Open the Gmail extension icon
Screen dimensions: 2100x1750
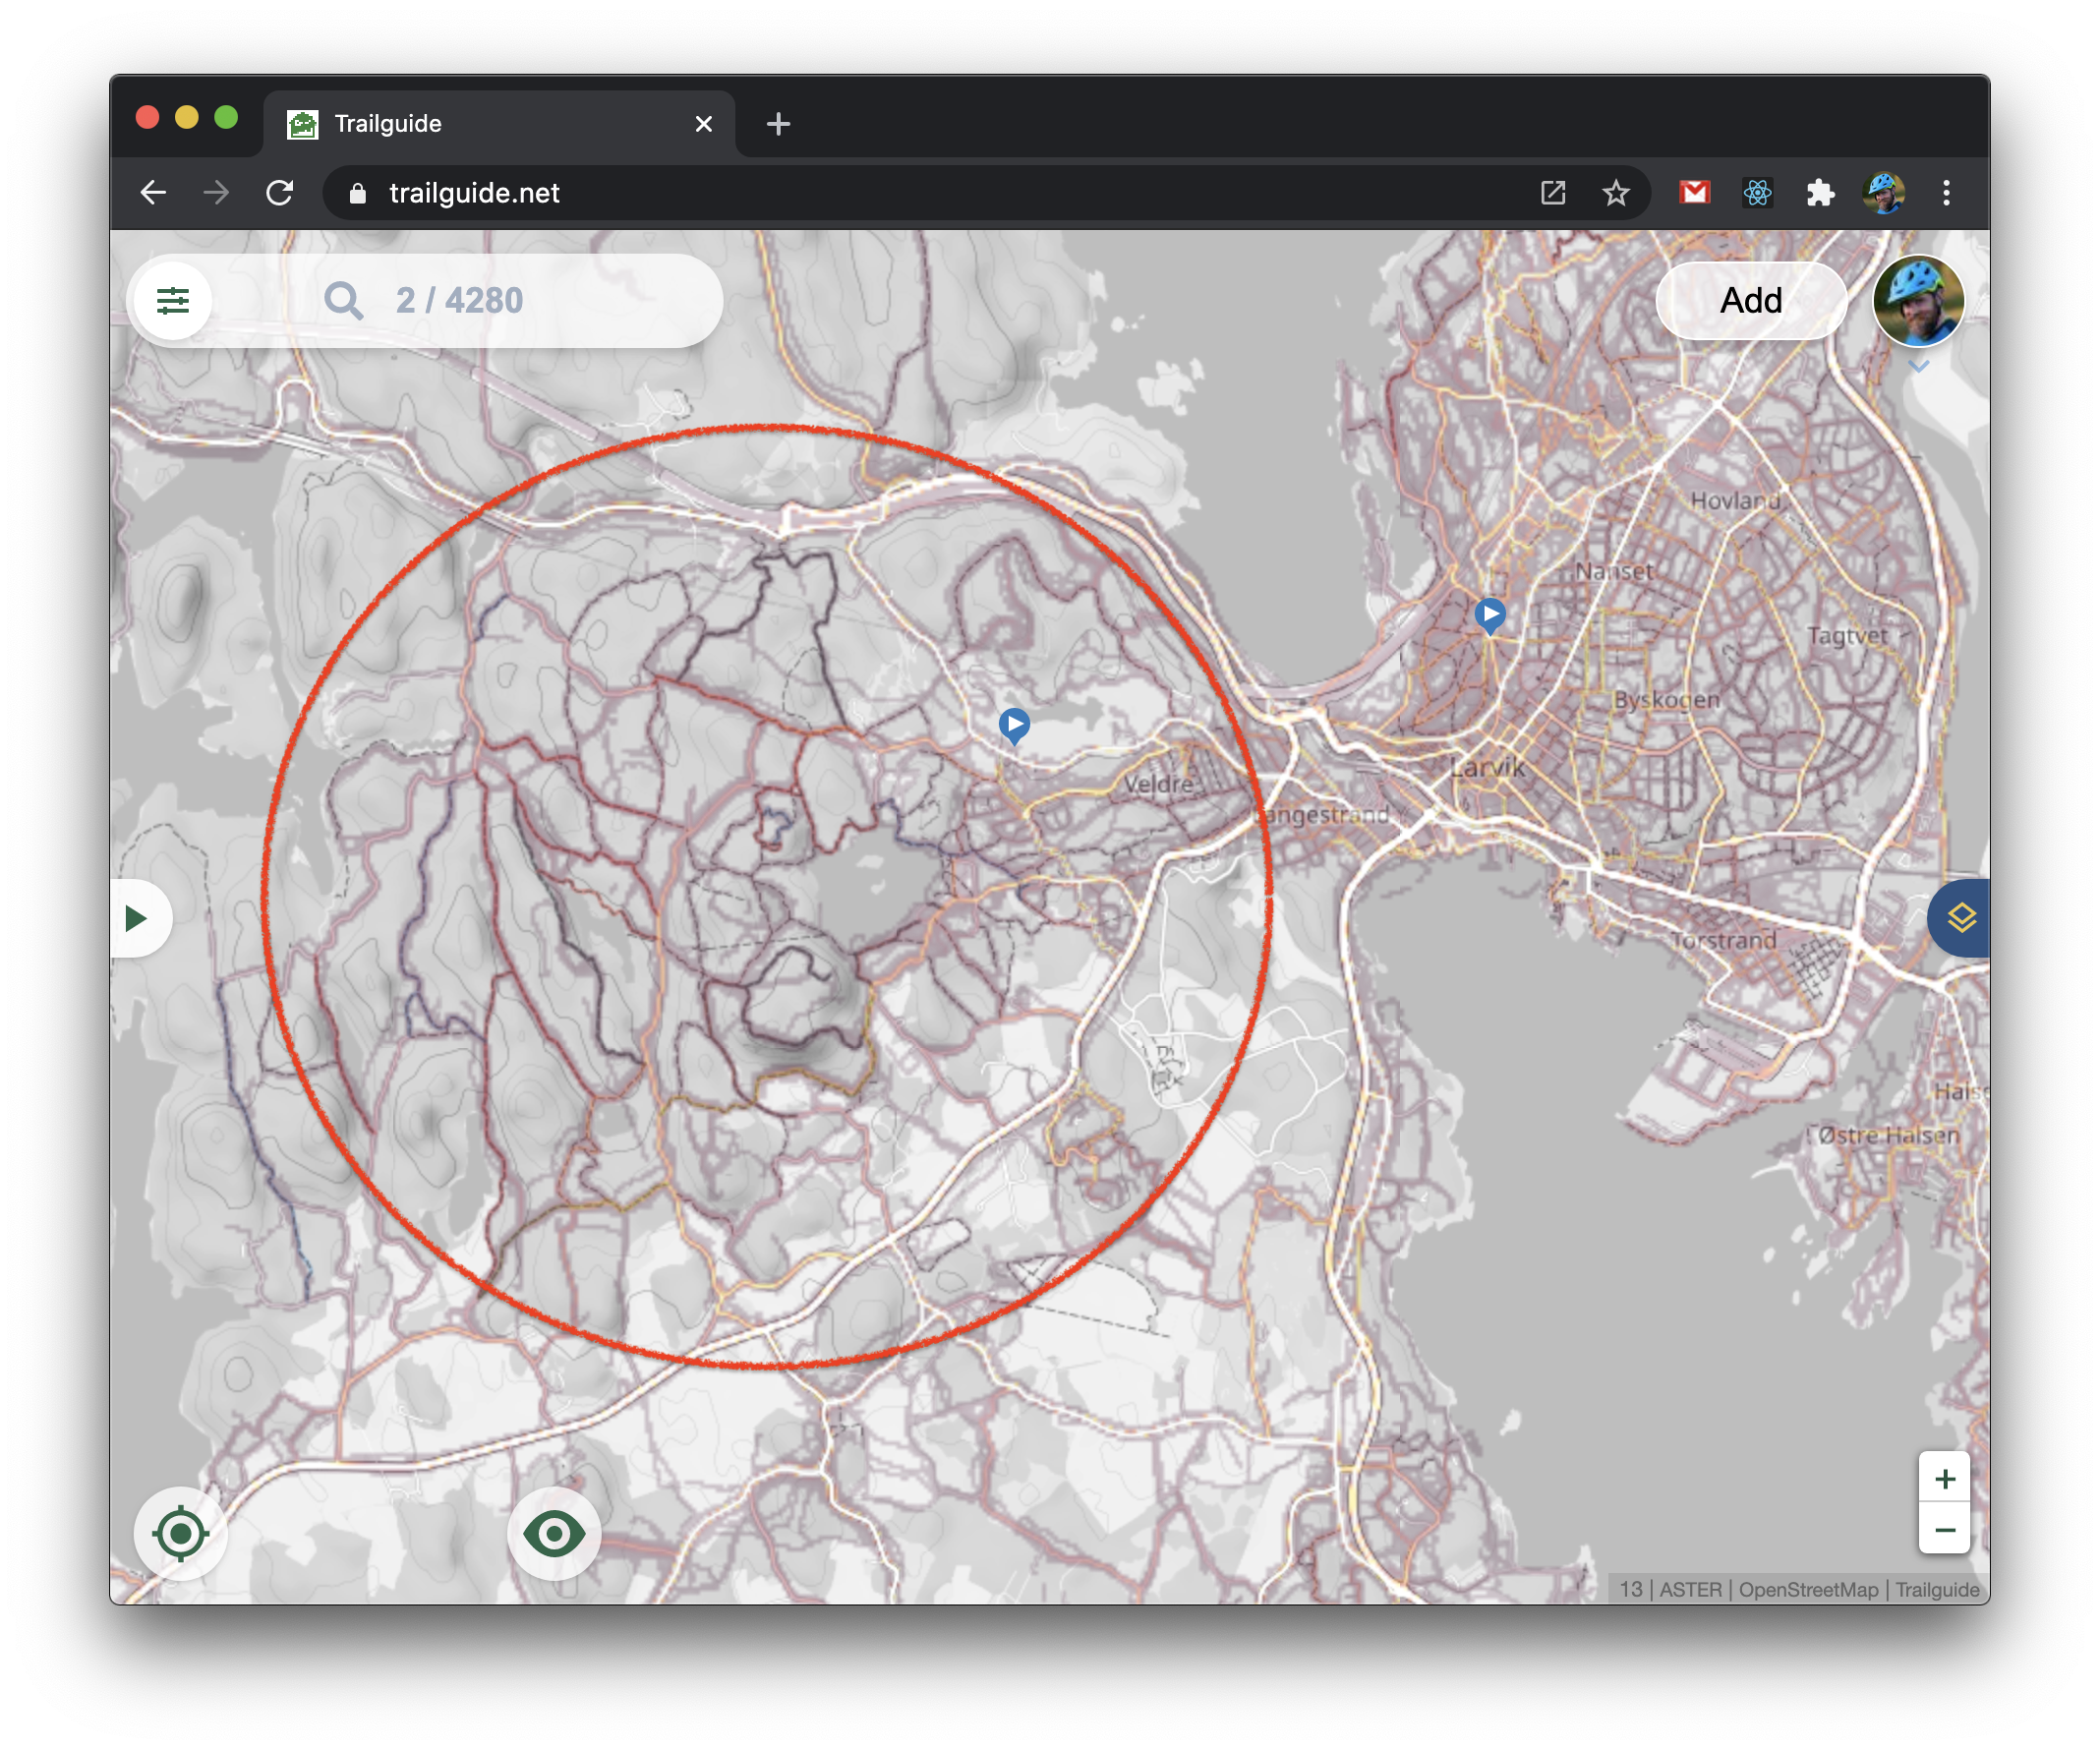tap(1694, 192)
